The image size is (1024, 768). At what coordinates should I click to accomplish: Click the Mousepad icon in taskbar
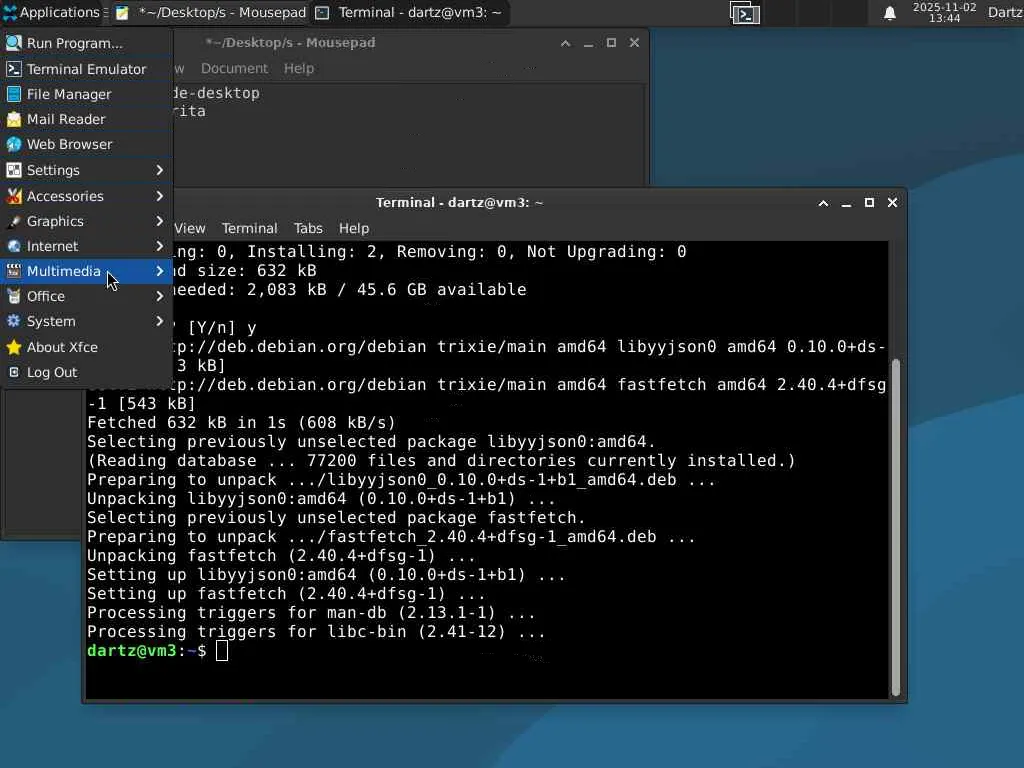click(x=122, y=13)
